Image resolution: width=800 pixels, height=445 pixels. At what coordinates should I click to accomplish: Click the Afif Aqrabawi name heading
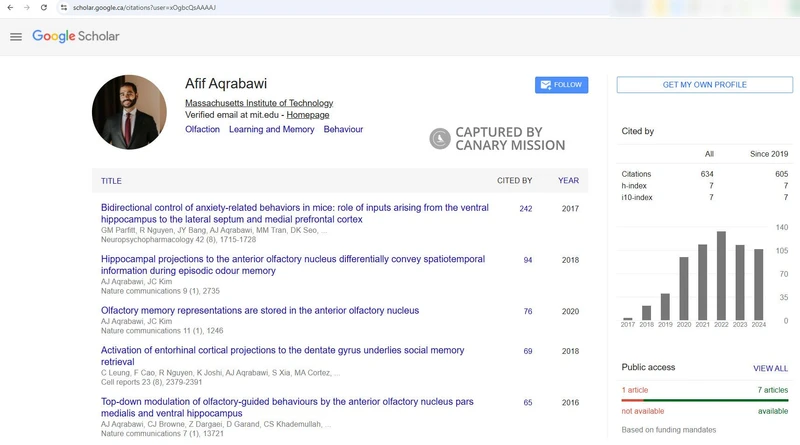click(x=226, y=84)
